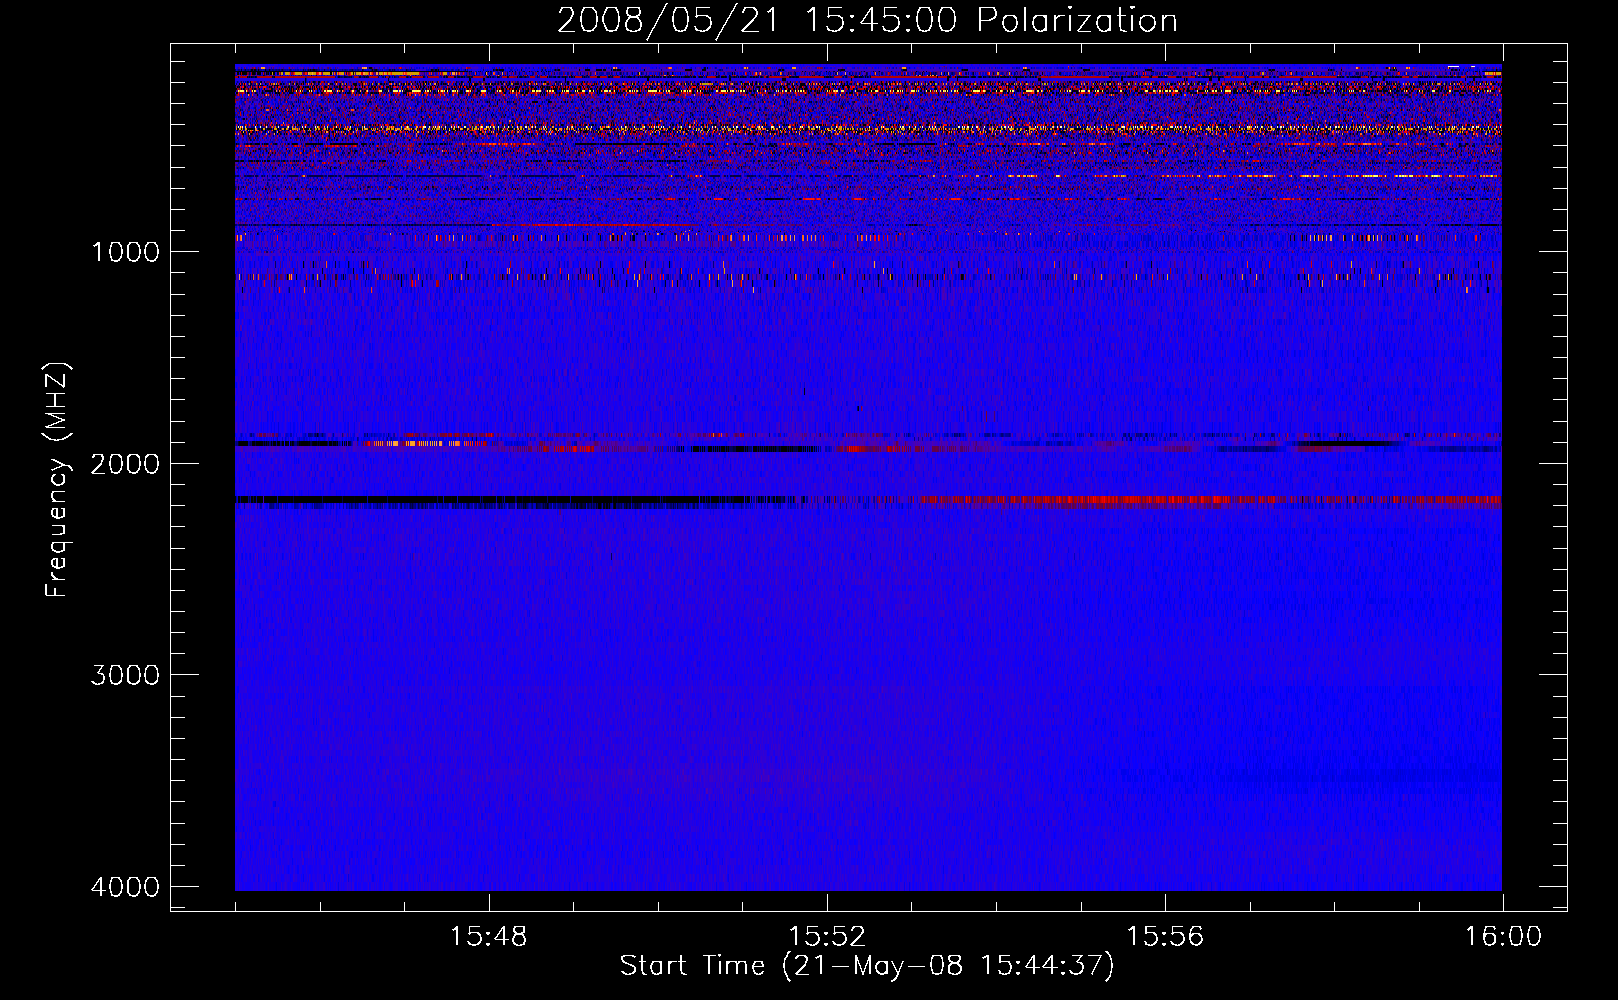Click the plot title '2008/05/21 15:45:00 Polarization'
Screen dimensions: 1618x1000
(x=867, y=20)
